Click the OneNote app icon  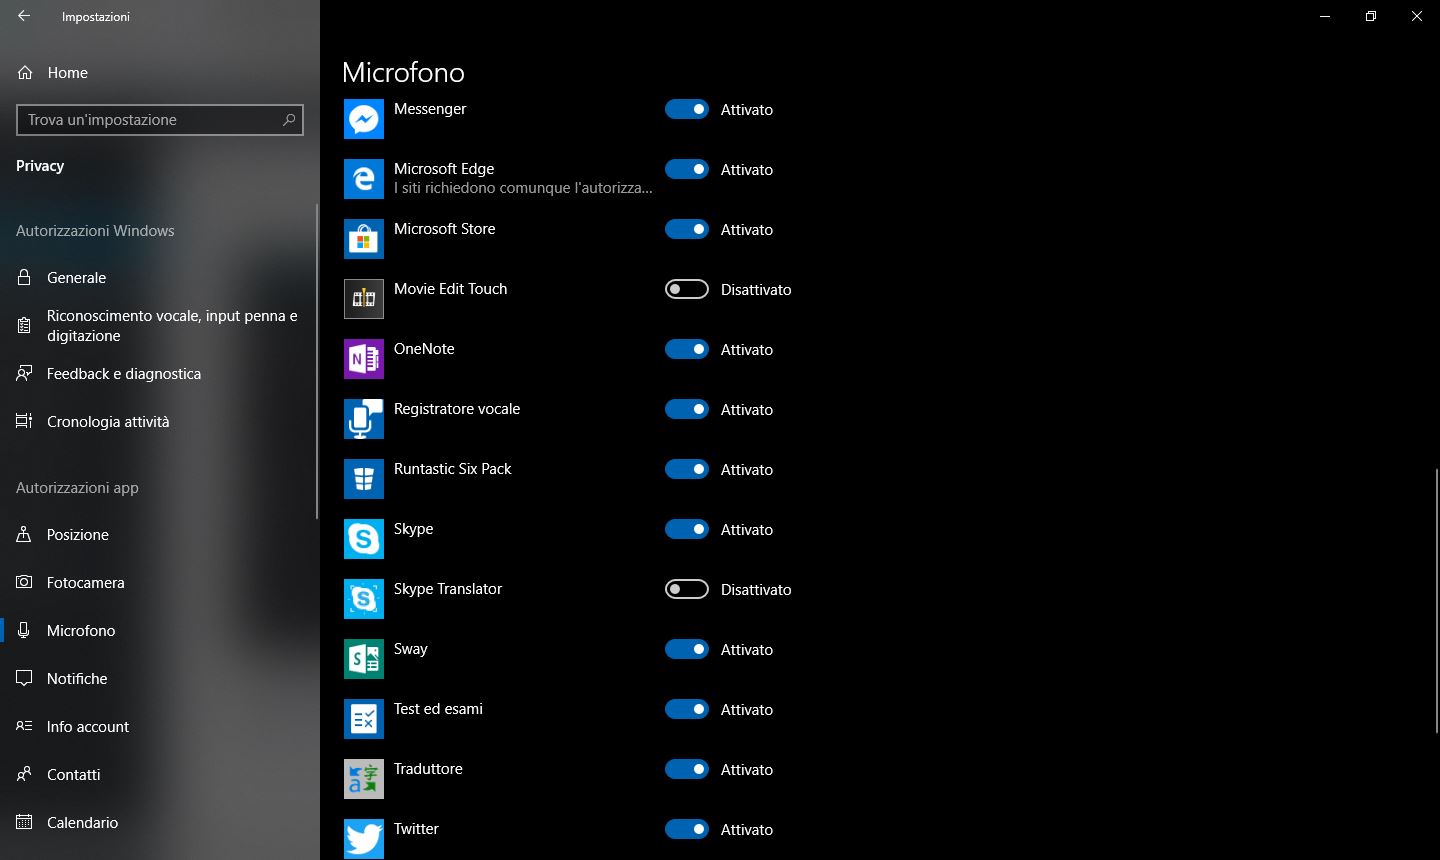coord(364,359)
